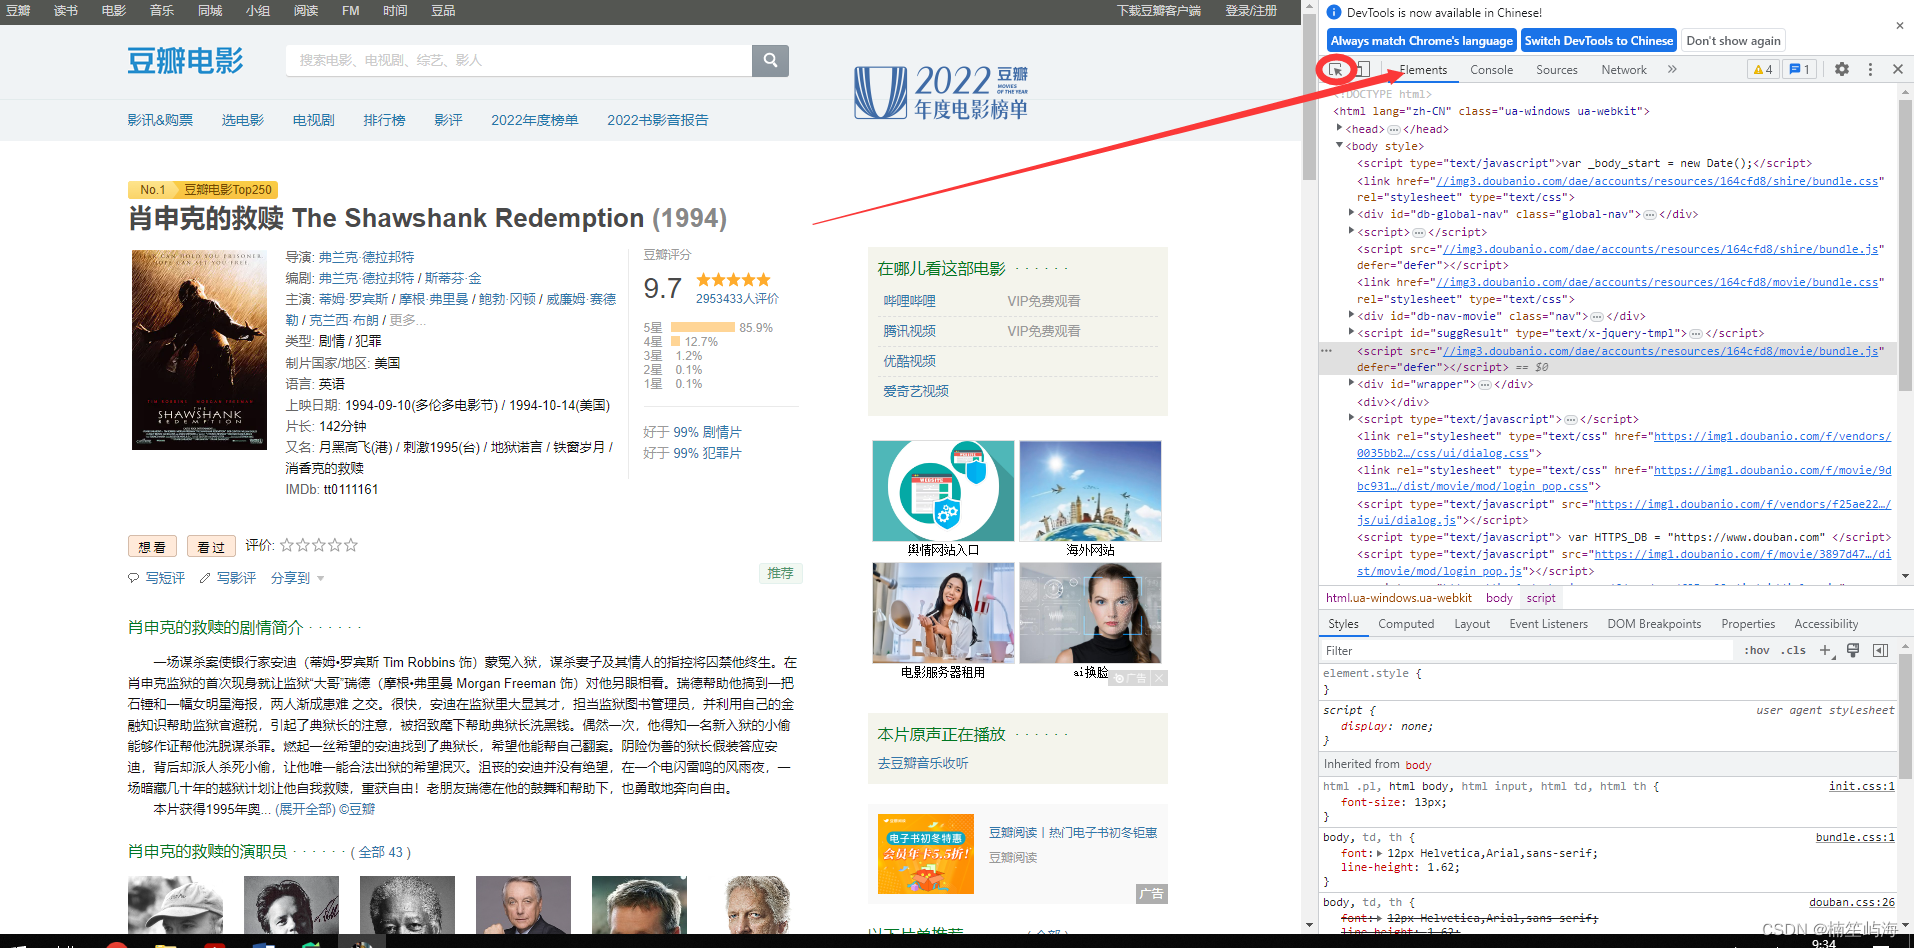Click Always match Chrome's language button
The image size is (1914, 948).
[x=1421, y=41]
